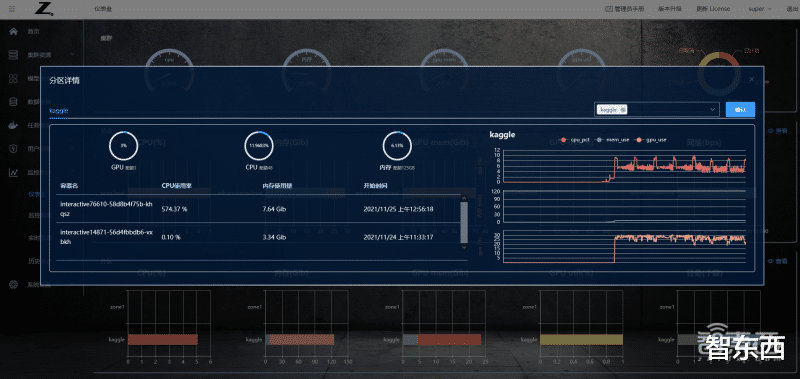Open 仪表盘 breadcrumb in top bar
Image resolution: width=800 pixels, height=379 pixels.
tap(103, 9)
